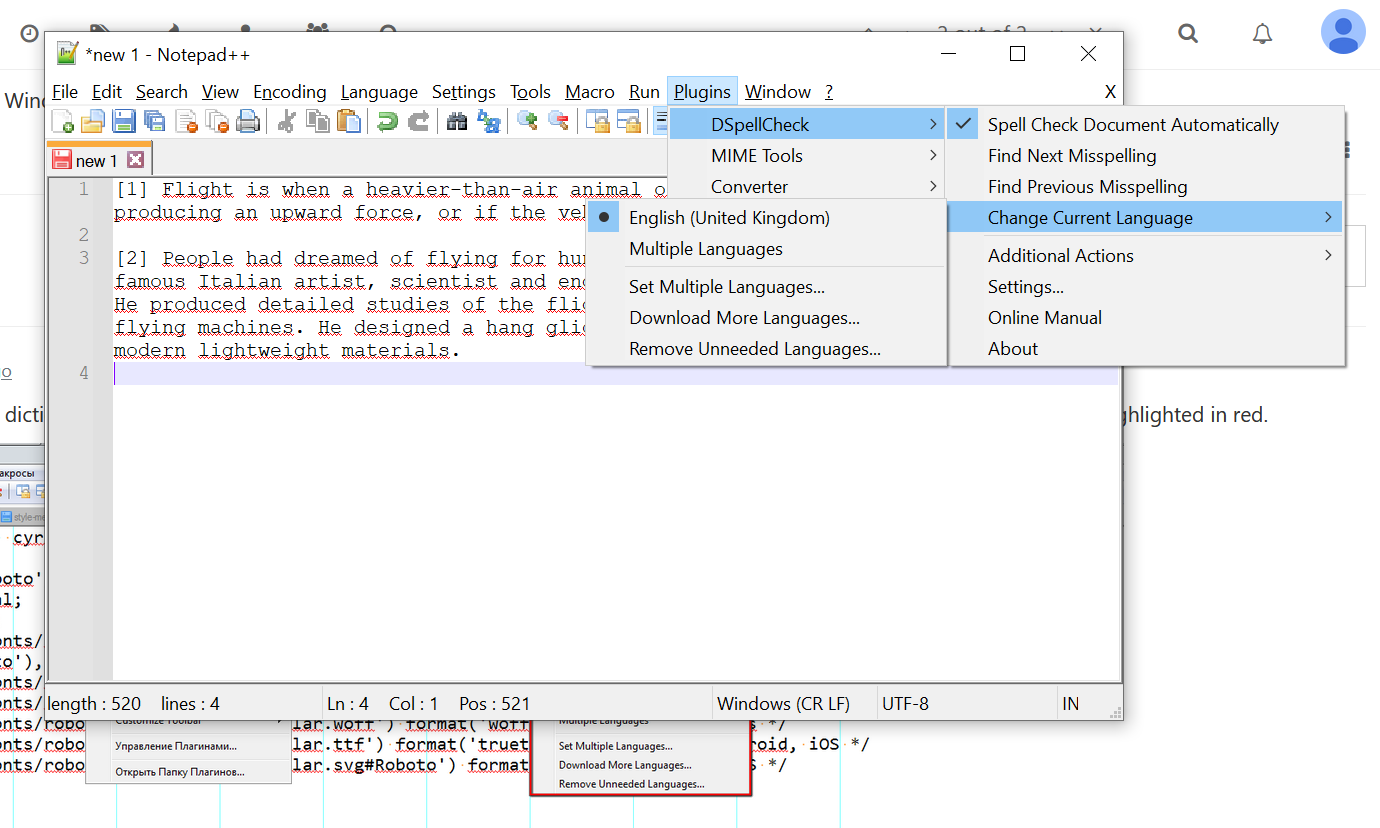
Task: Click the Notepad++ title bar app icon
Action: click(x=67, y=54)
